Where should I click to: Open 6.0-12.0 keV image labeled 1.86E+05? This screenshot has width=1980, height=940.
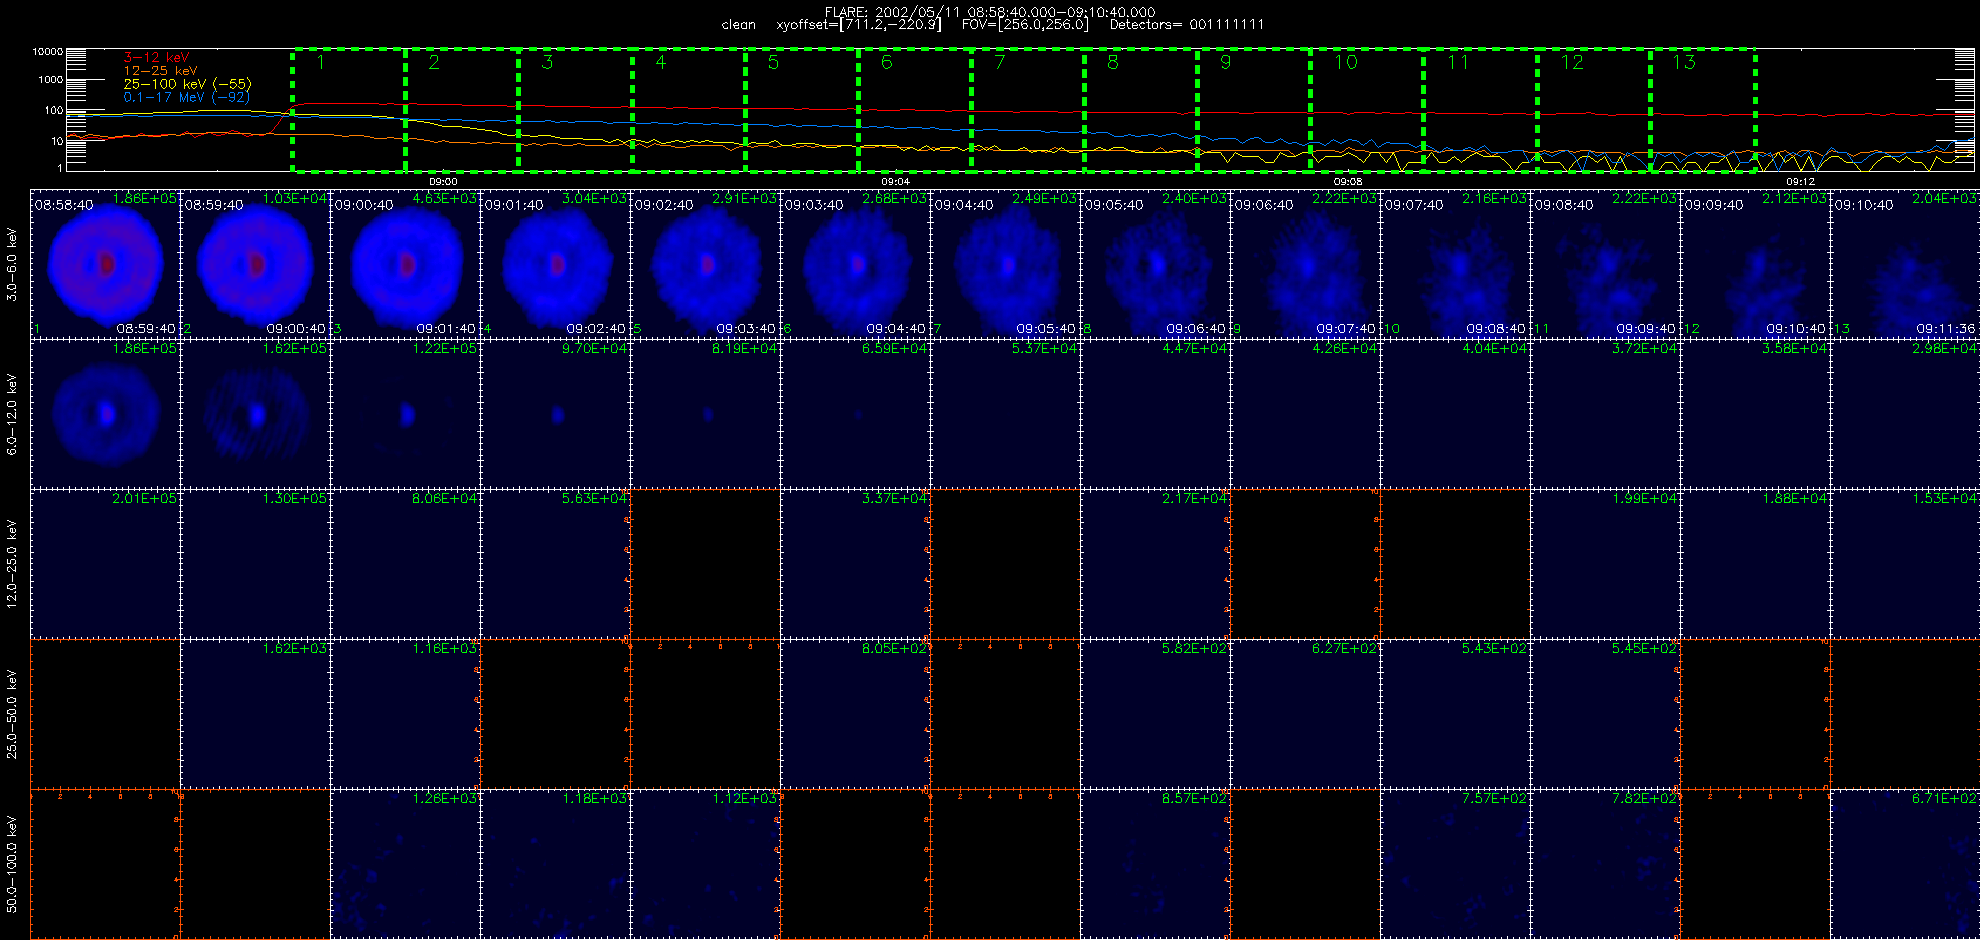click(106, 414)
